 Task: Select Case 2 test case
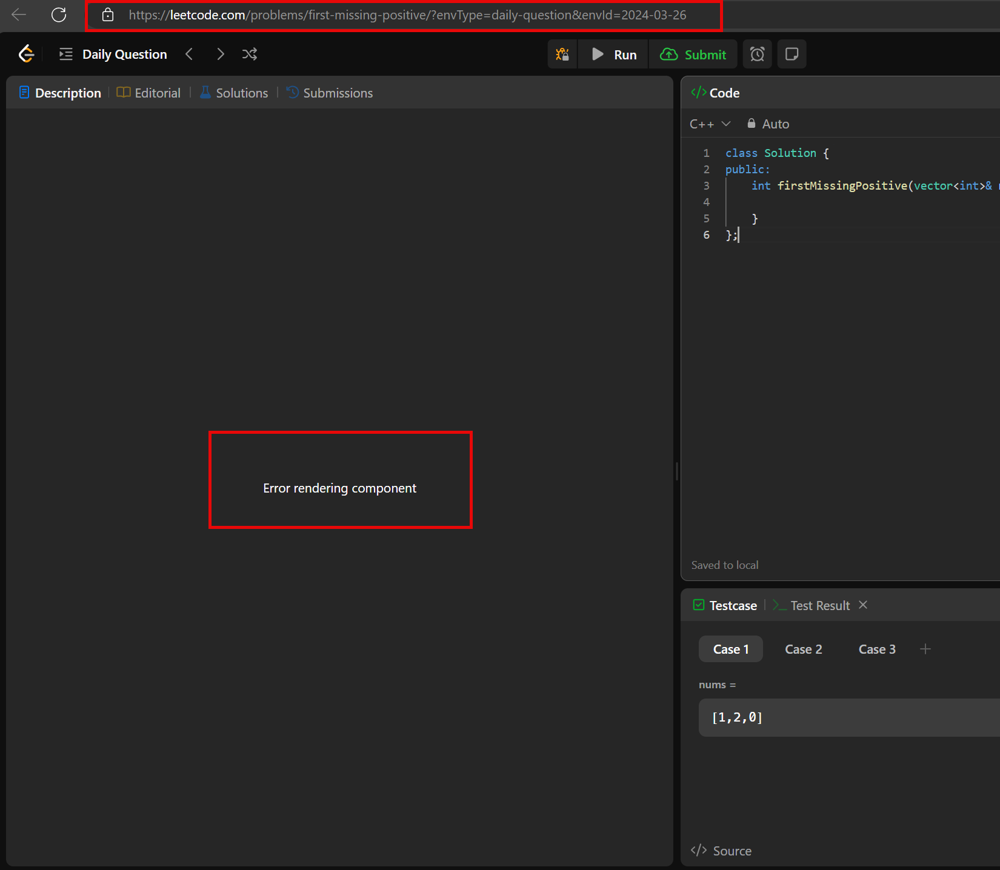tap(803, 649)
